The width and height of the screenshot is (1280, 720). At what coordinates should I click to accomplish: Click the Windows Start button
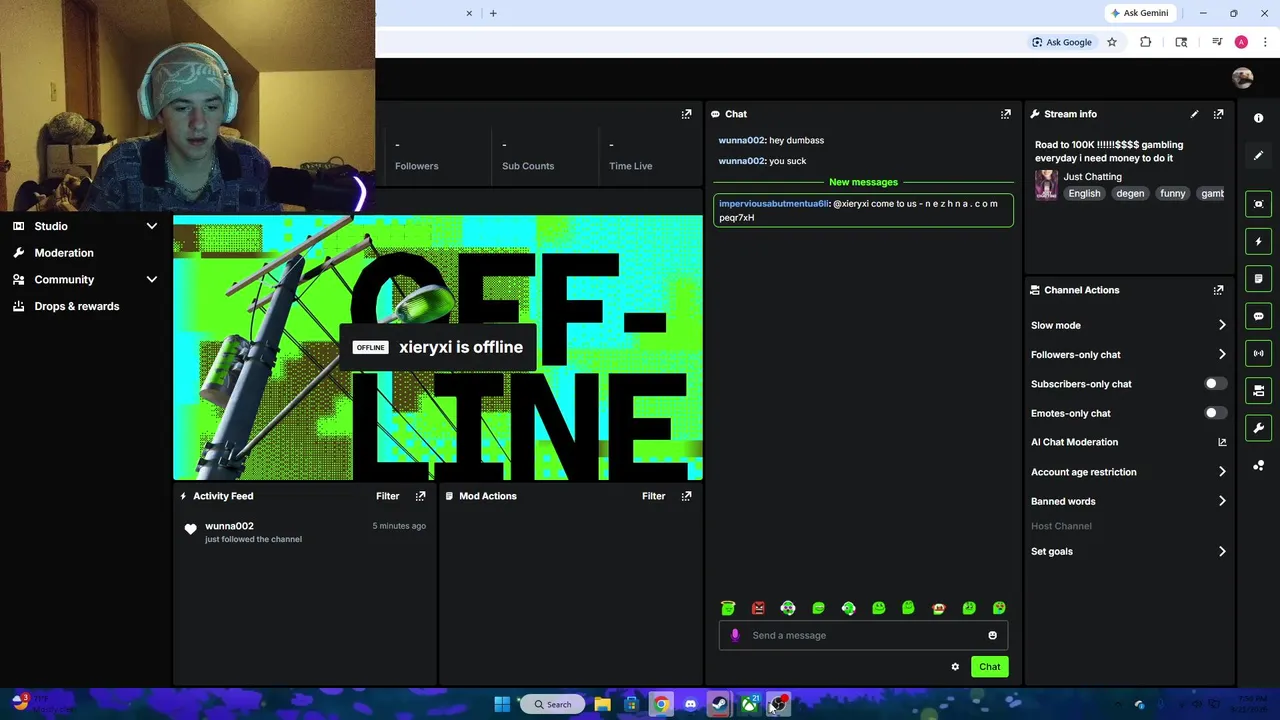(x=502, y=704)
